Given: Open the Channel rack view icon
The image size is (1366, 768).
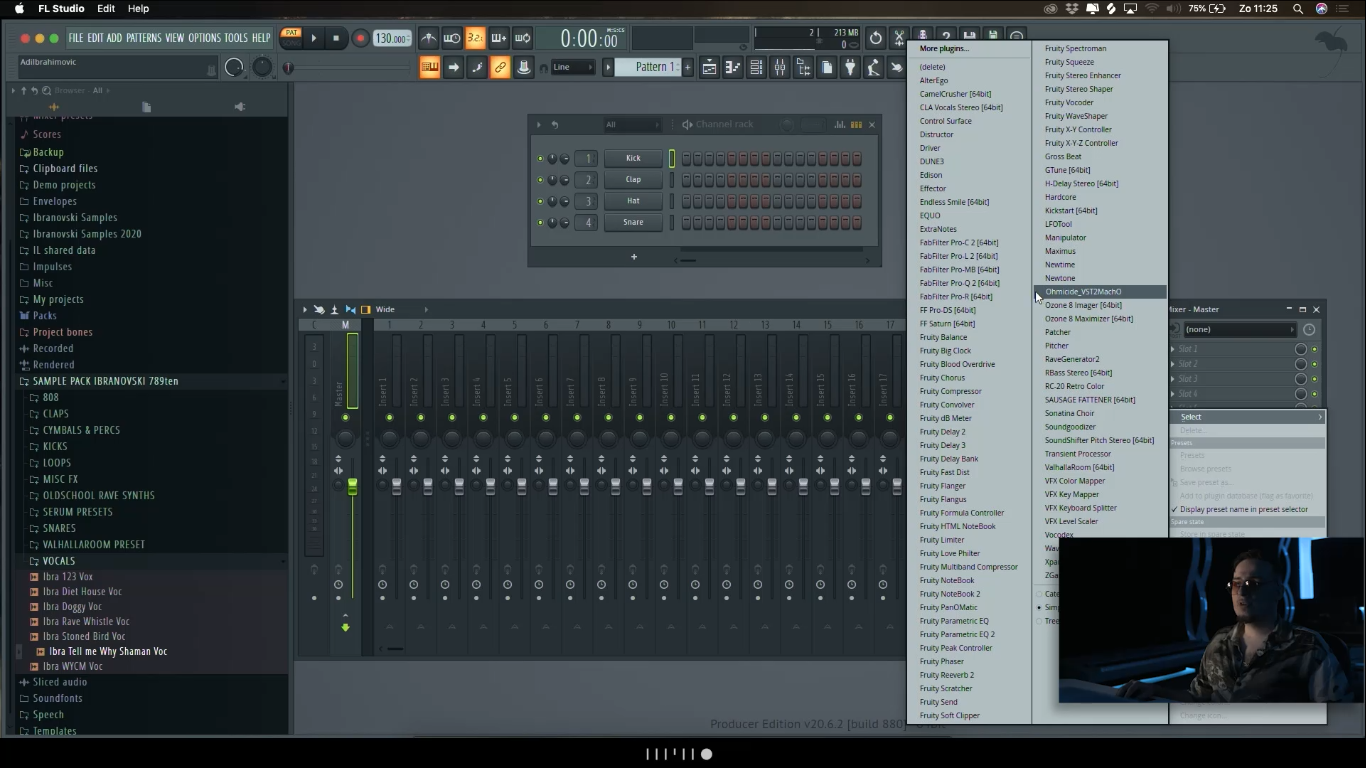Looking at the screenshot, I should 756,67.
